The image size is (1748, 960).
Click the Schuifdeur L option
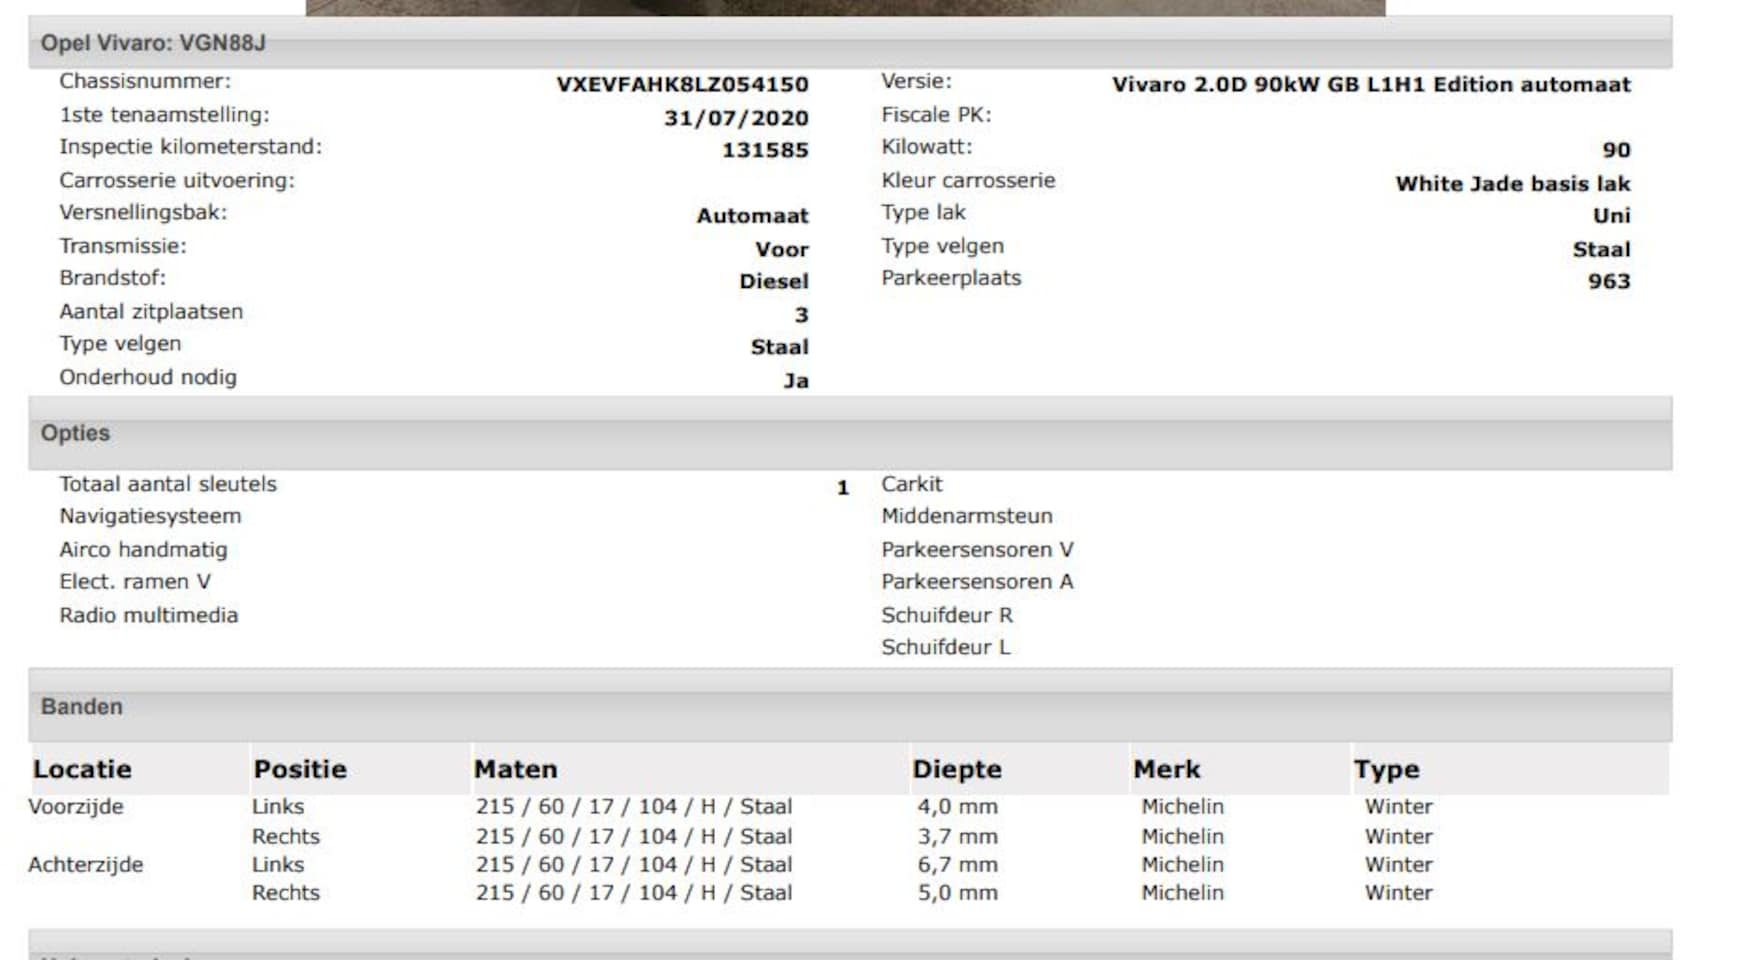[946, 647]
